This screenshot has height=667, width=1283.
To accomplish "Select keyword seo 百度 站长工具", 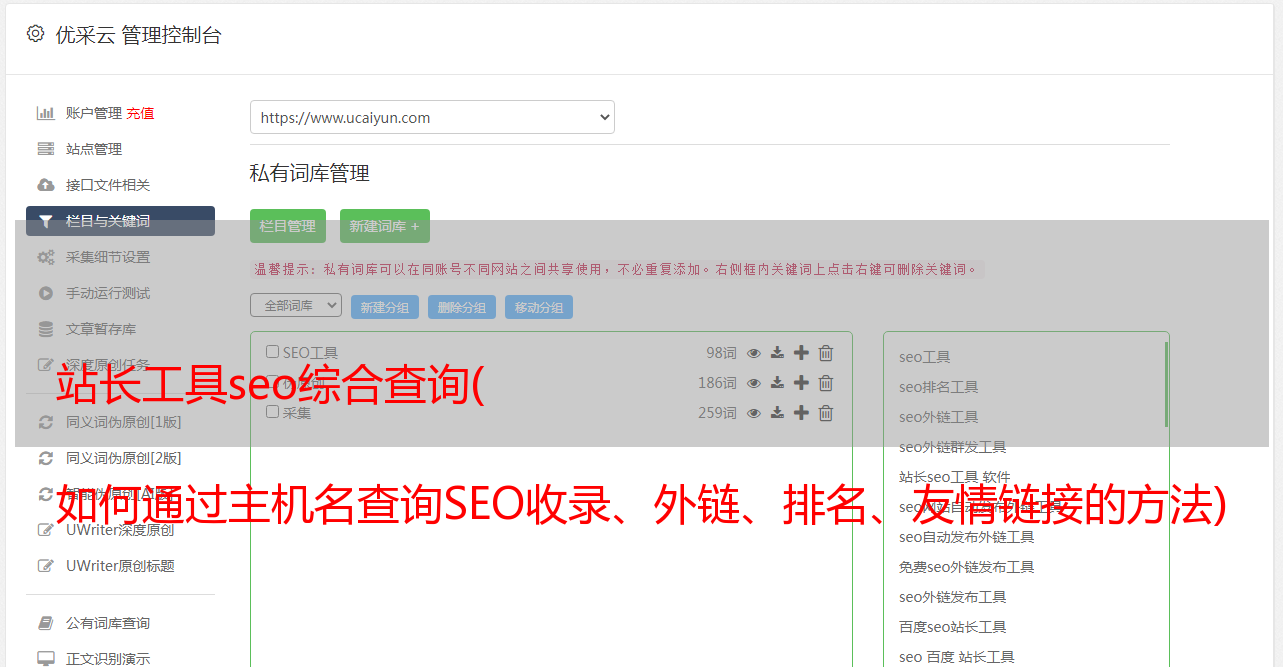I will coord(956,657).
